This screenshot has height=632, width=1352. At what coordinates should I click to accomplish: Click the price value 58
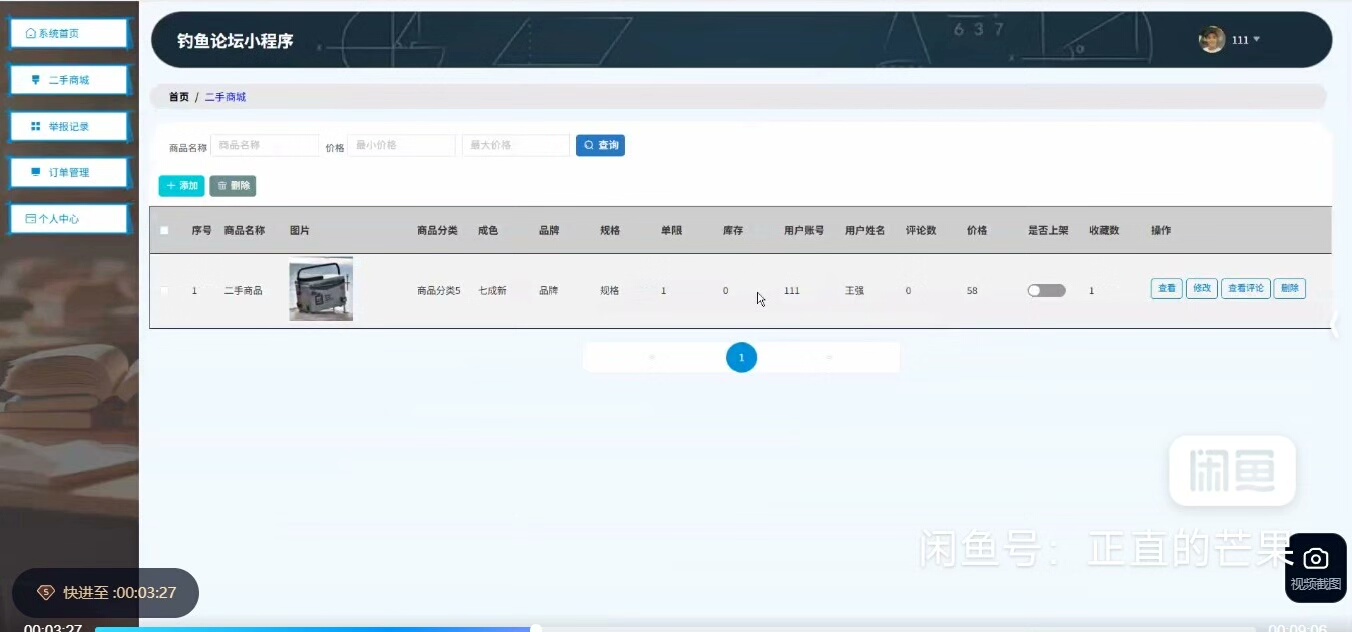pos(972,290)
